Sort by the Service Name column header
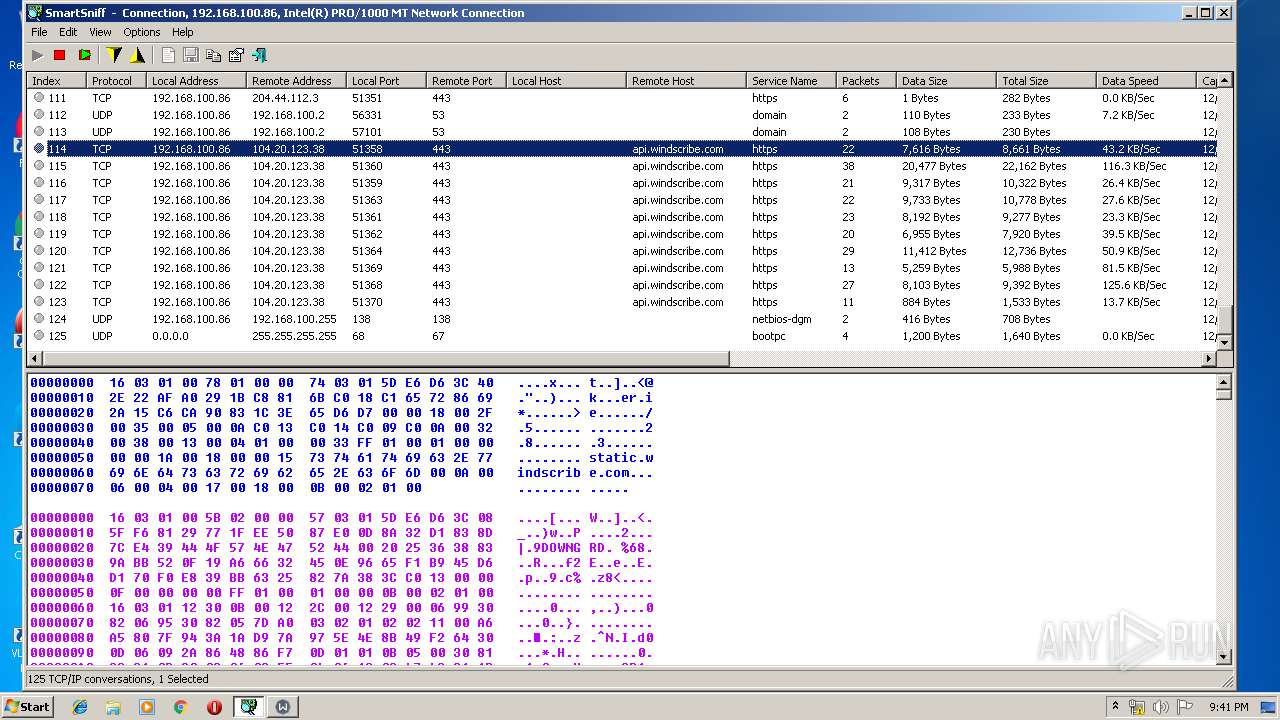 791,81
